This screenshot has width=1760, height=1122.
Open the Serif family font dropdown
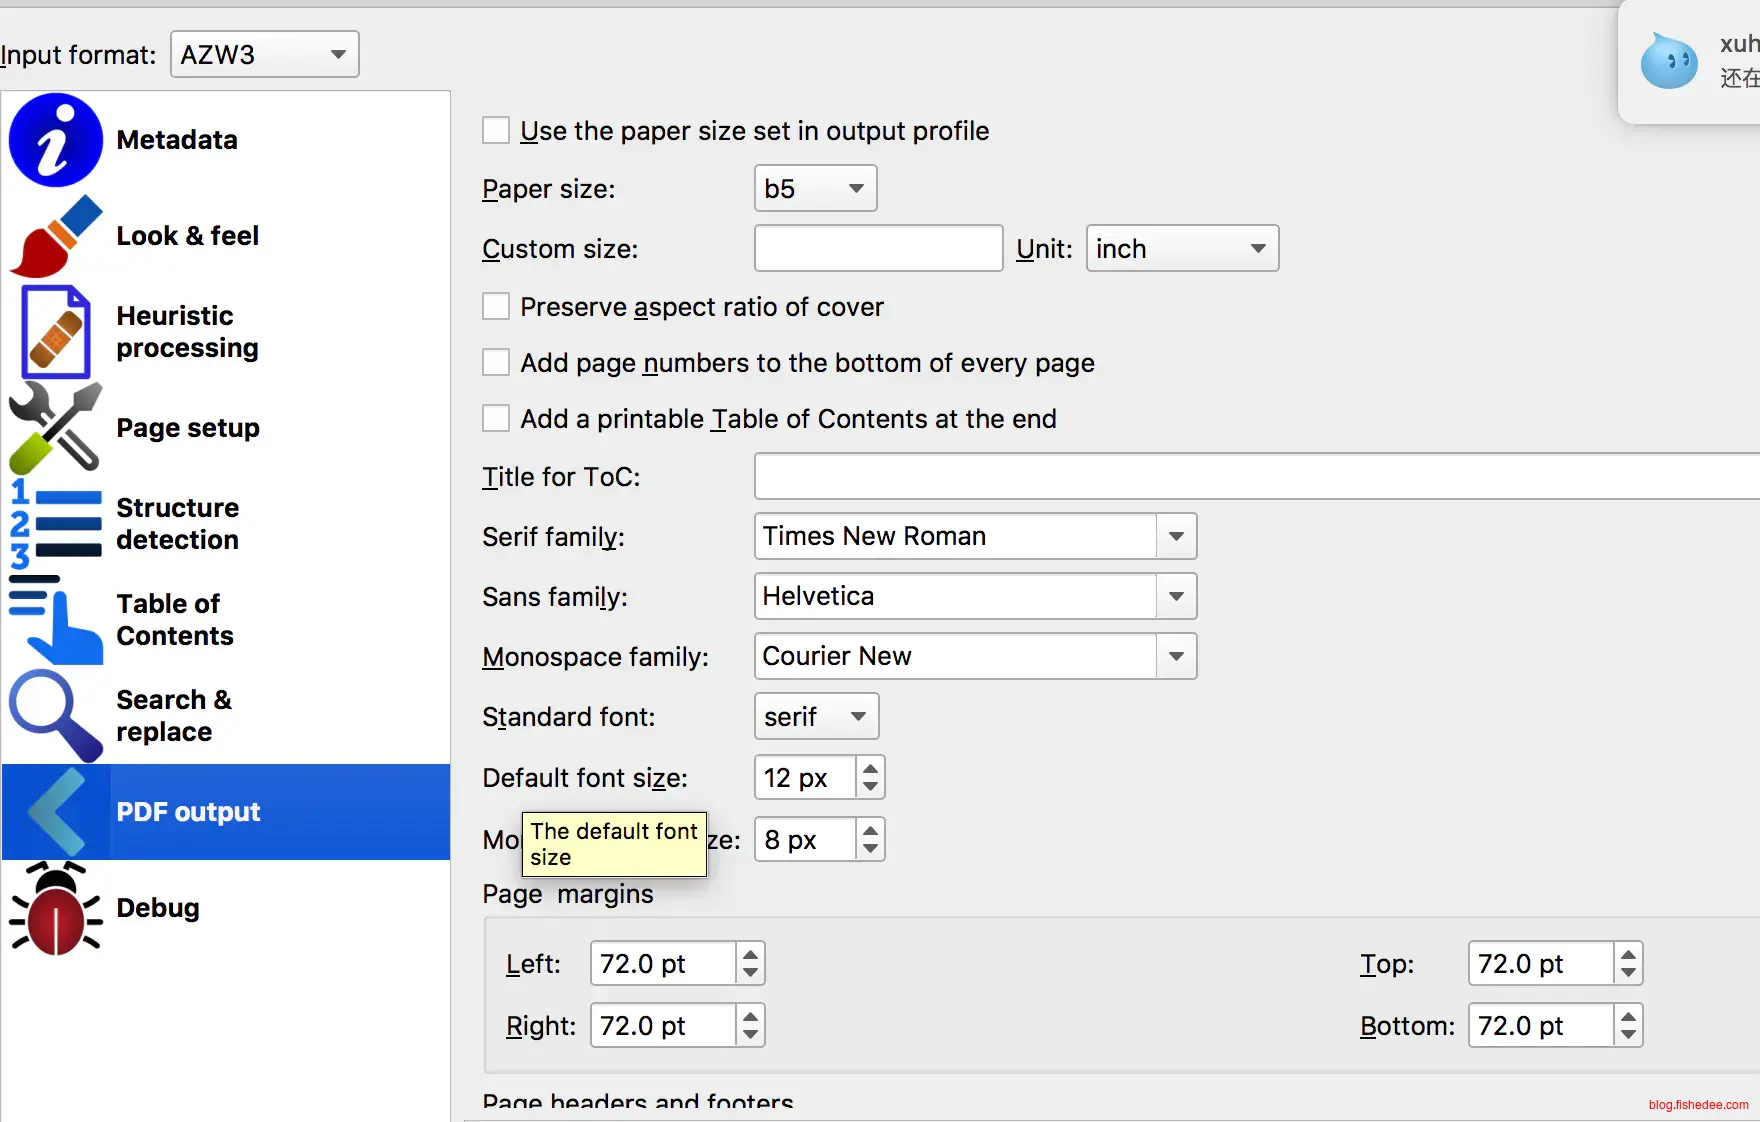[1176, 537]
